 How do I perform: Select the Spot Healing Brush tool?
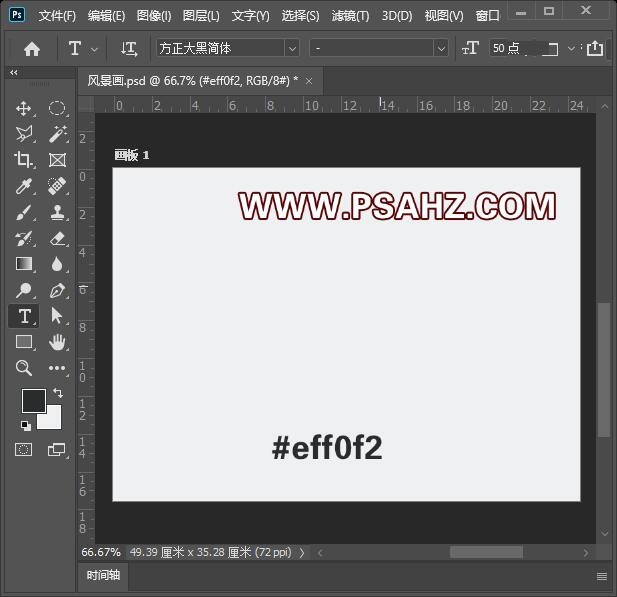(57, 186)
